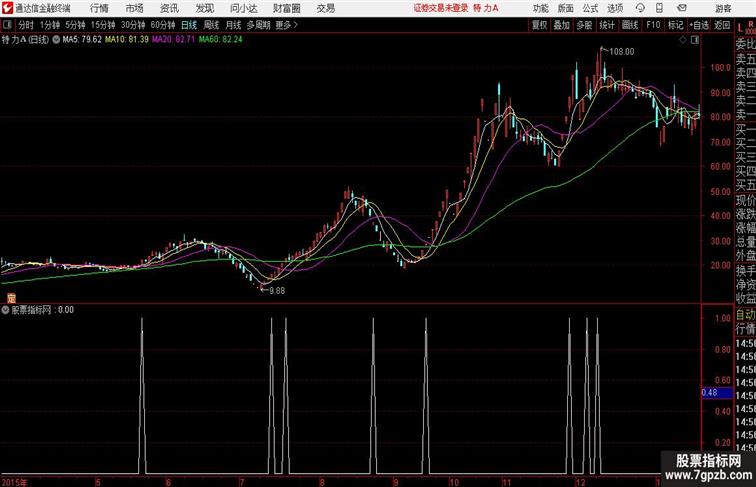756x487 pixels.
Task: Click the customer service headset icon
Action: coord(640,8)
